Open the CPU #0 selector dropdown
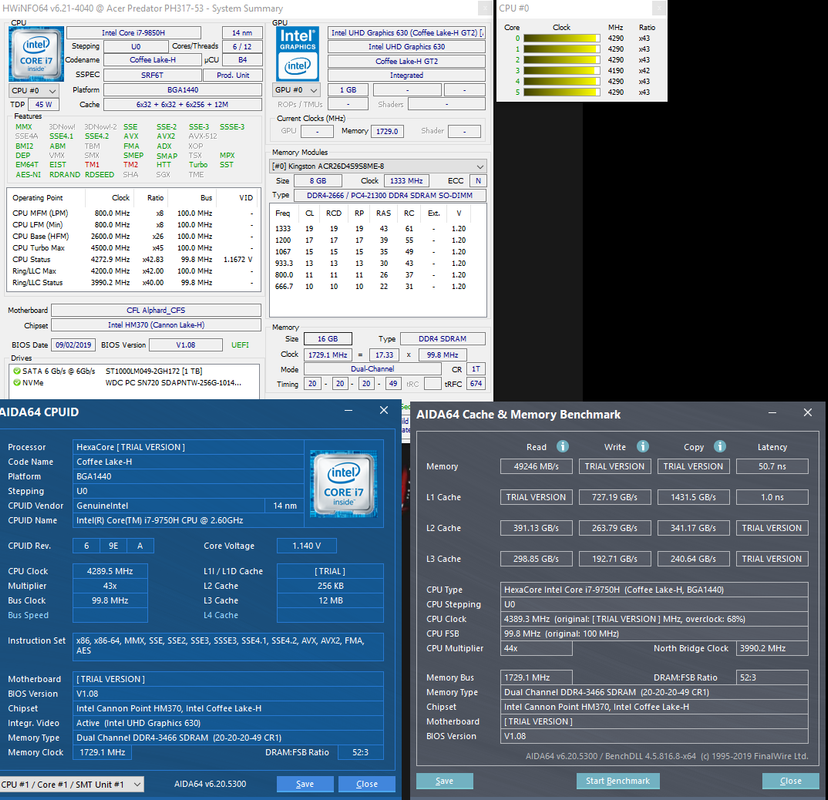 pos(33,90)
